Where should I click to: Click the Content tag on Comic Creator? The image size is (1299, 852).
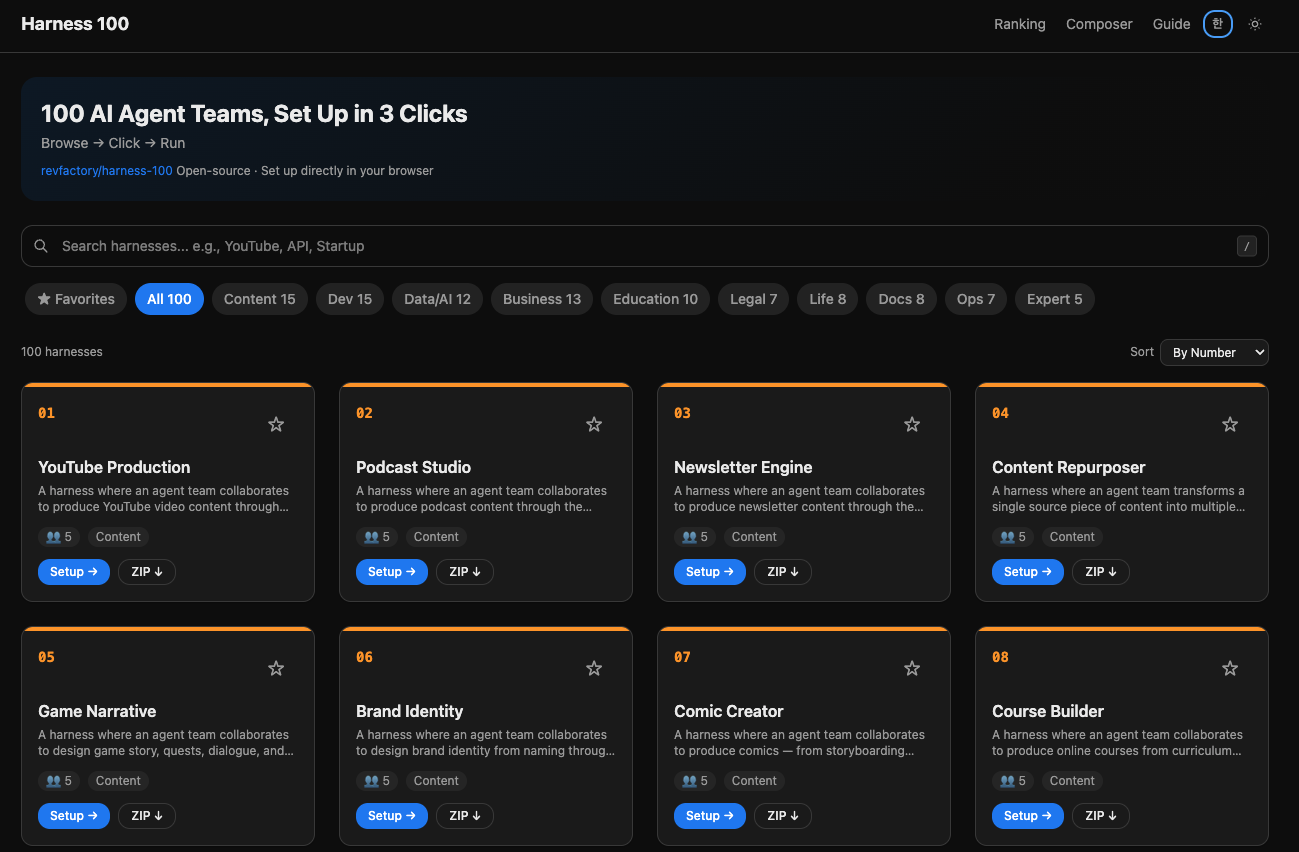(754, 781)
